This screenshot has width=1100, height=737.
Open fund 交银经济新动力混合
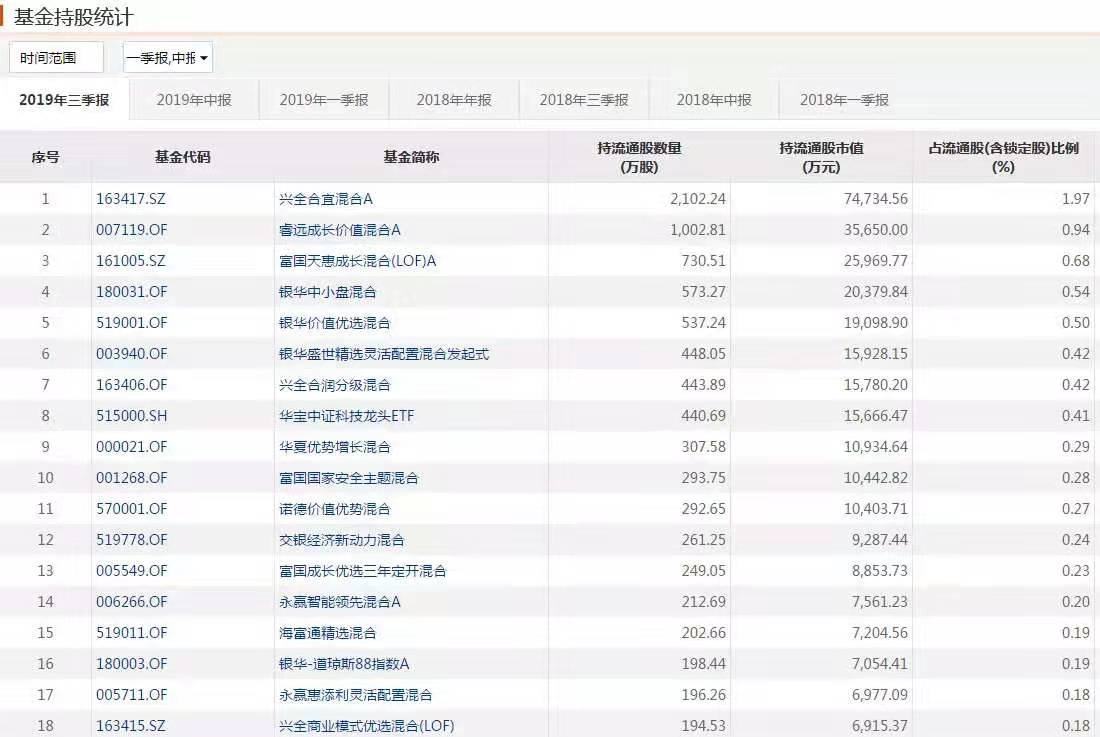click(x=342, y=539)
